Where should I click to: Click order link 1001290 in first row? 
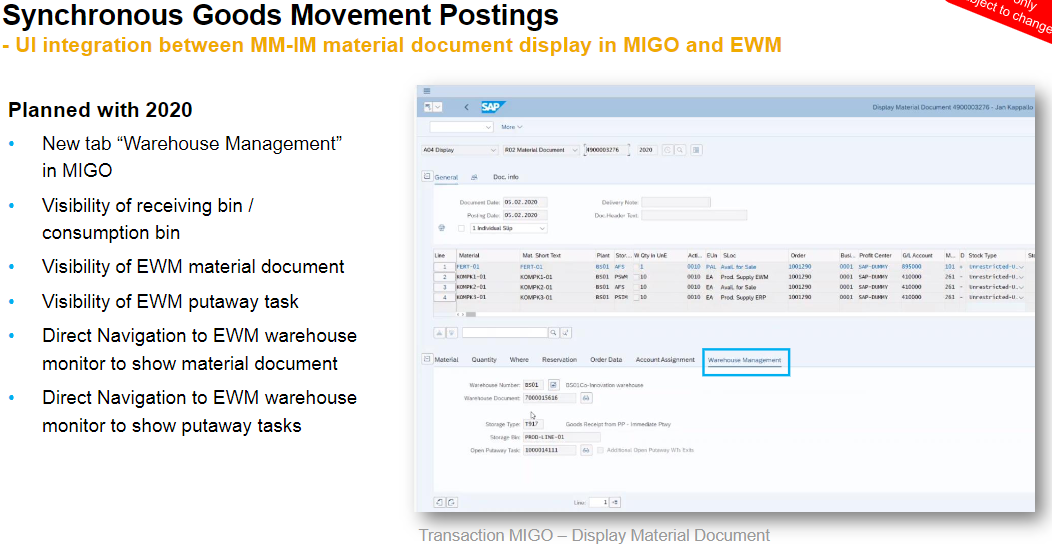800,266
